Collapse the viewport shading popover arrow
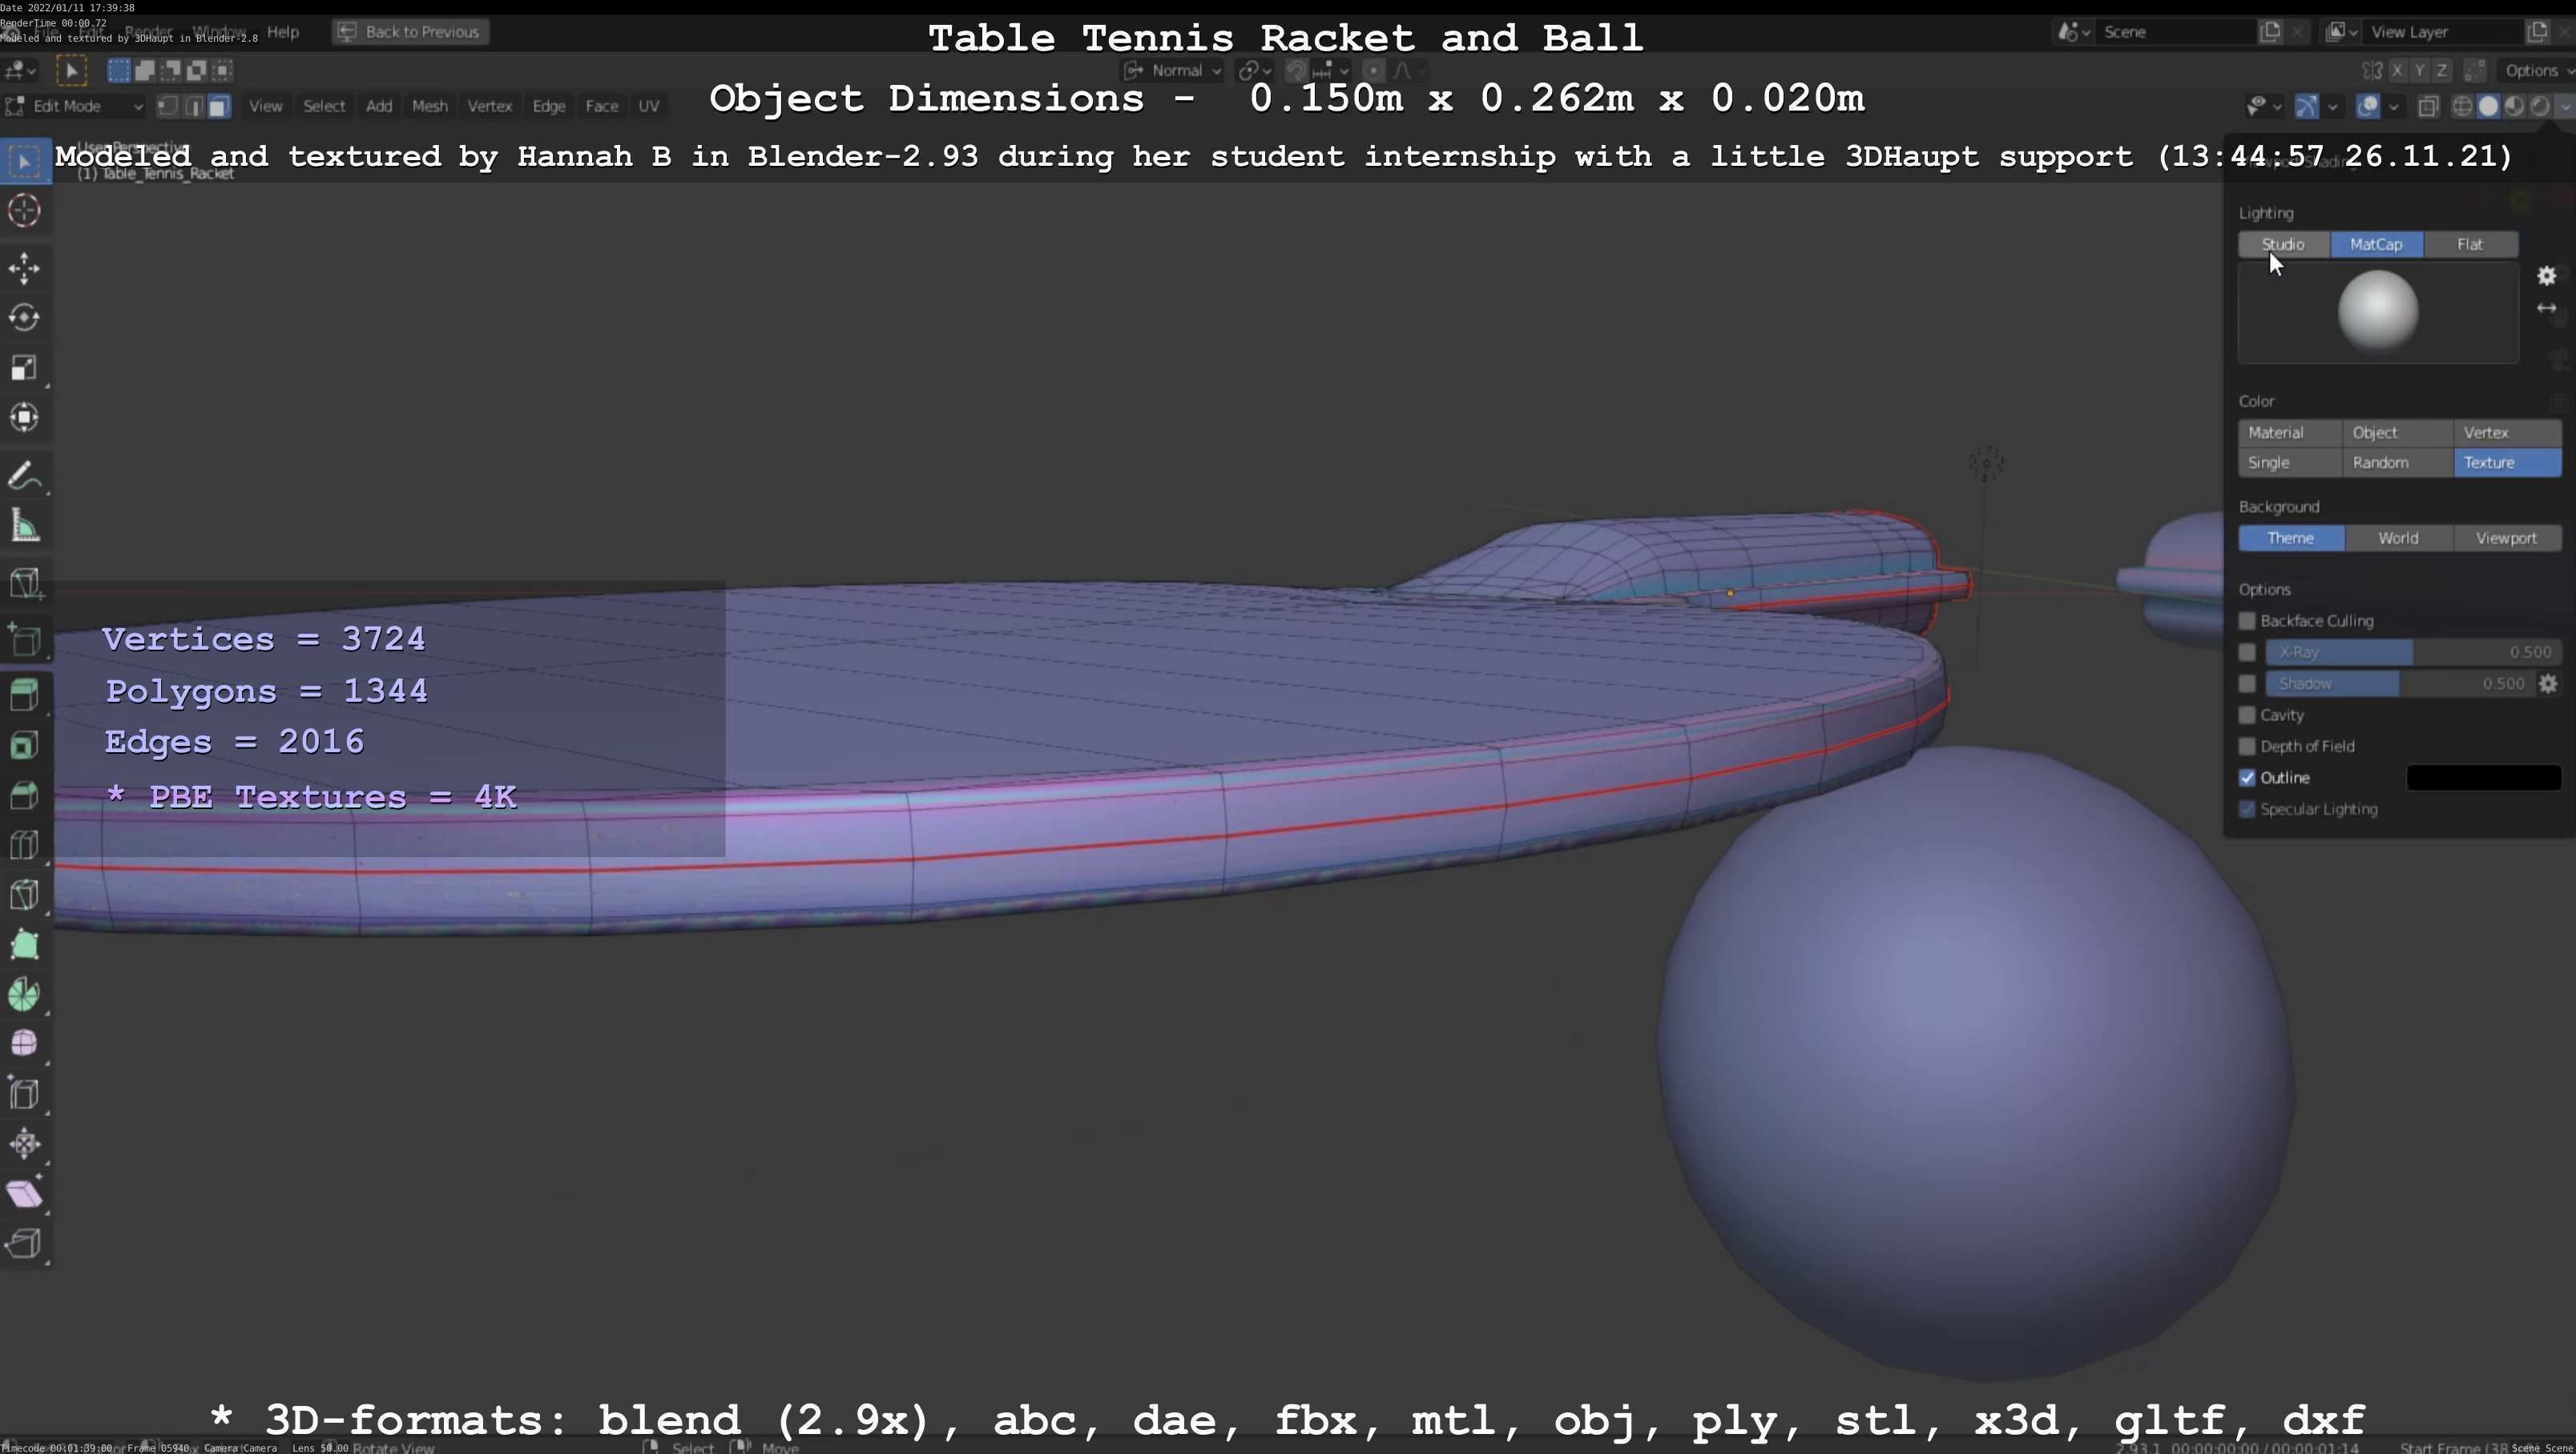The height and width of the screenshot is (1454, 2576). pyautogui.click(x=2564, y=107)
